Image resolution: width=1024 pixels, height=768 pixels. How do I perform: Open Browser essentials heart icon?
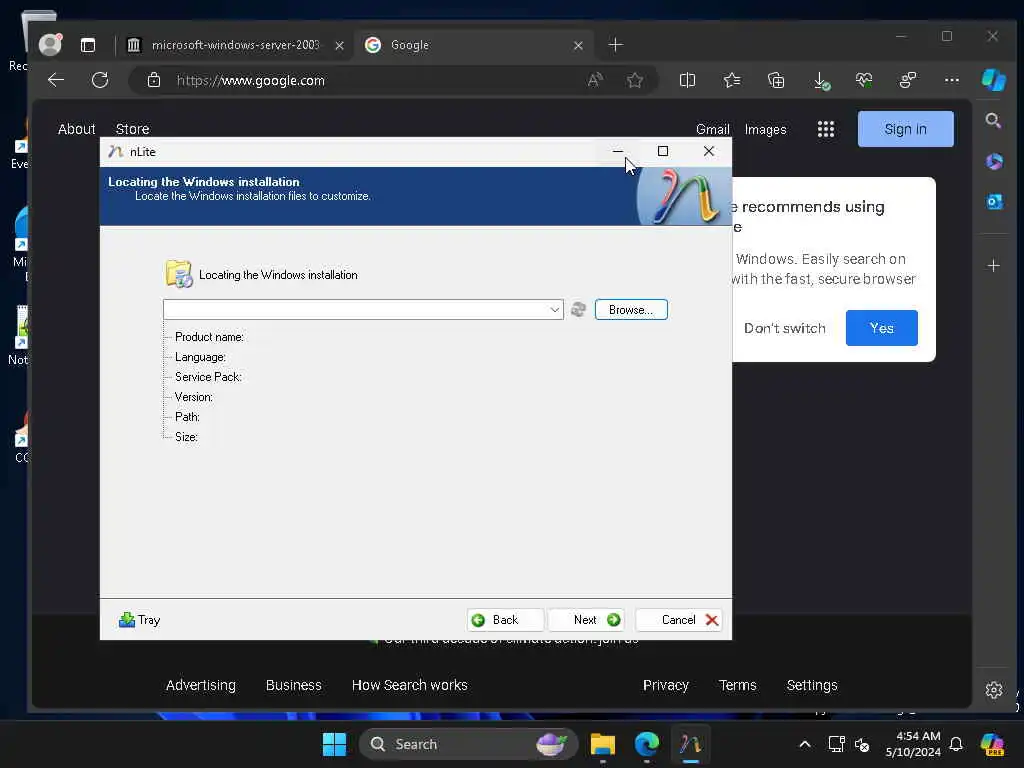coord(864,80)
